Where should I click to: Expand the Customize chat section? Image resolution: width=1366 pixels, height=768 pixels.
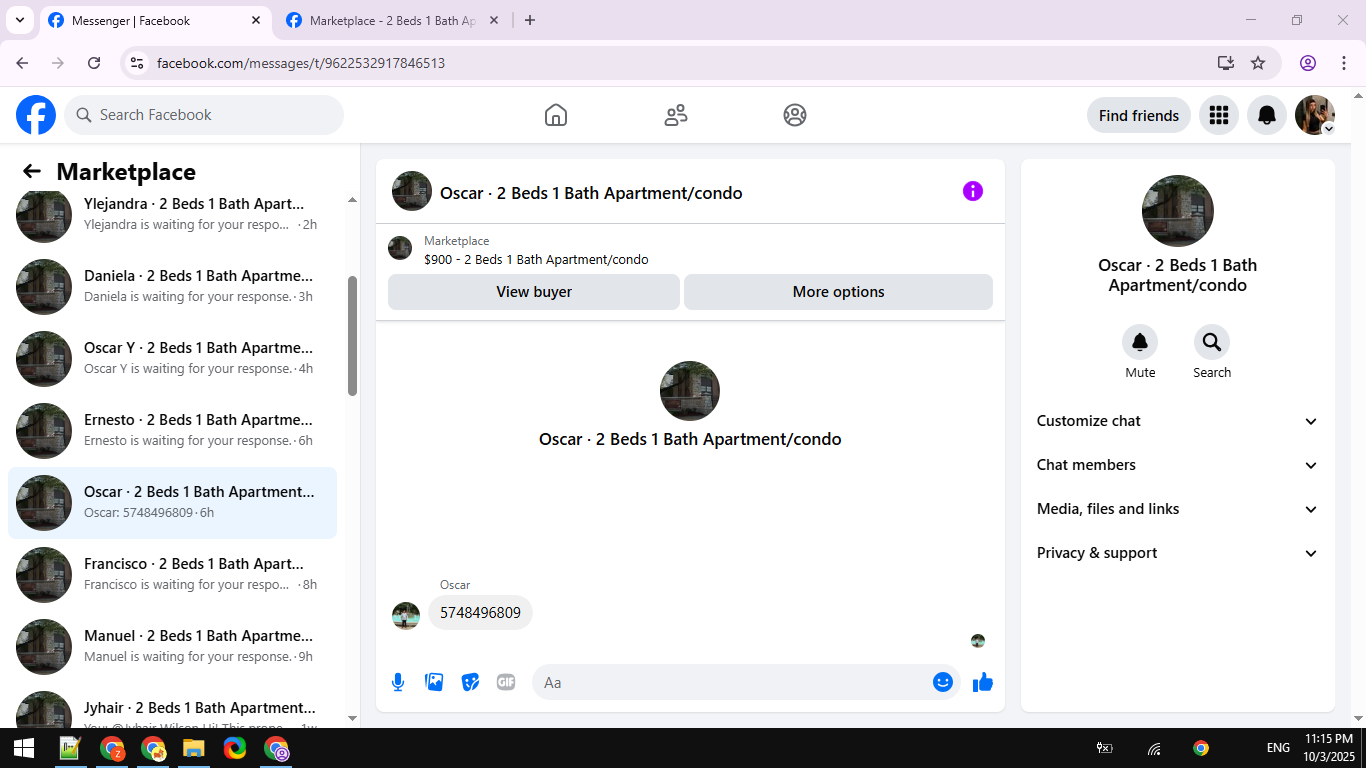pos(1178,421)
